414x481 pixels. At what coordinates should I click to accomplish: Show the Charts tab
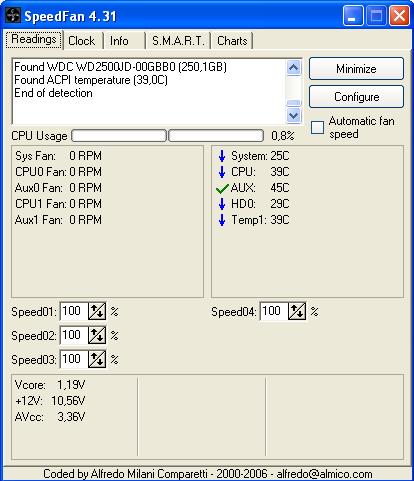coord(232,41)
